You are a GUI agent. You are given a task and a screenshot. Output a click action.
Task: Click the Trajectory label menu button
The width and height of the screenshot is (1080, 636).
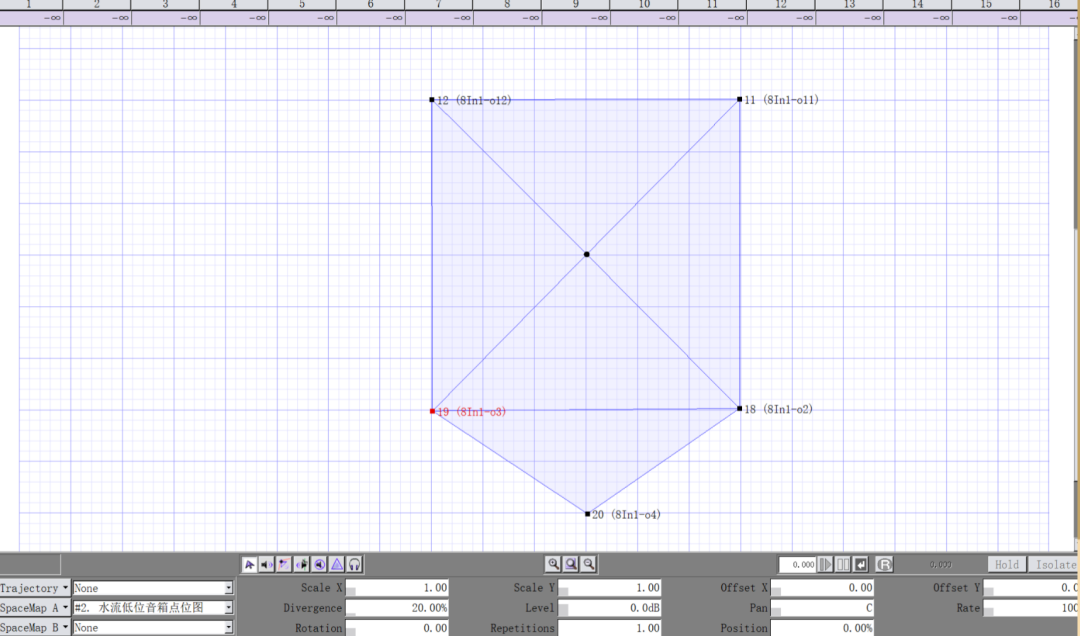click(35, 589)
